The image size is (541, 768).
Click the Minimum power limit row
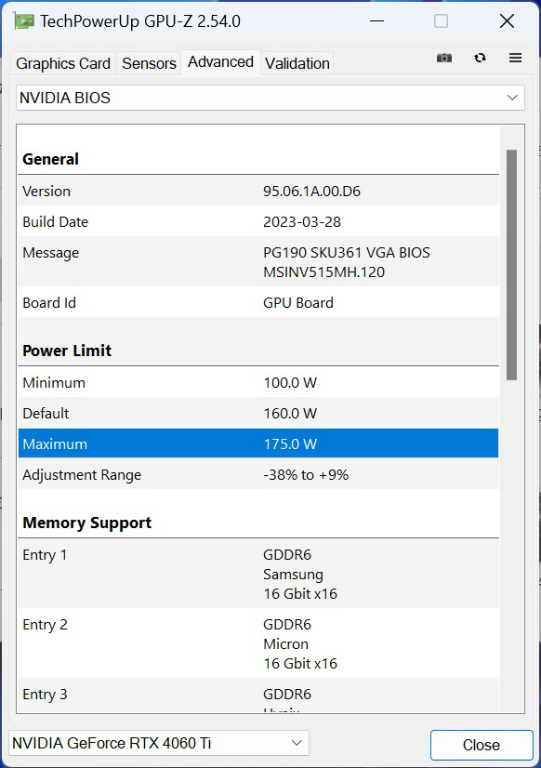(258, 382)
